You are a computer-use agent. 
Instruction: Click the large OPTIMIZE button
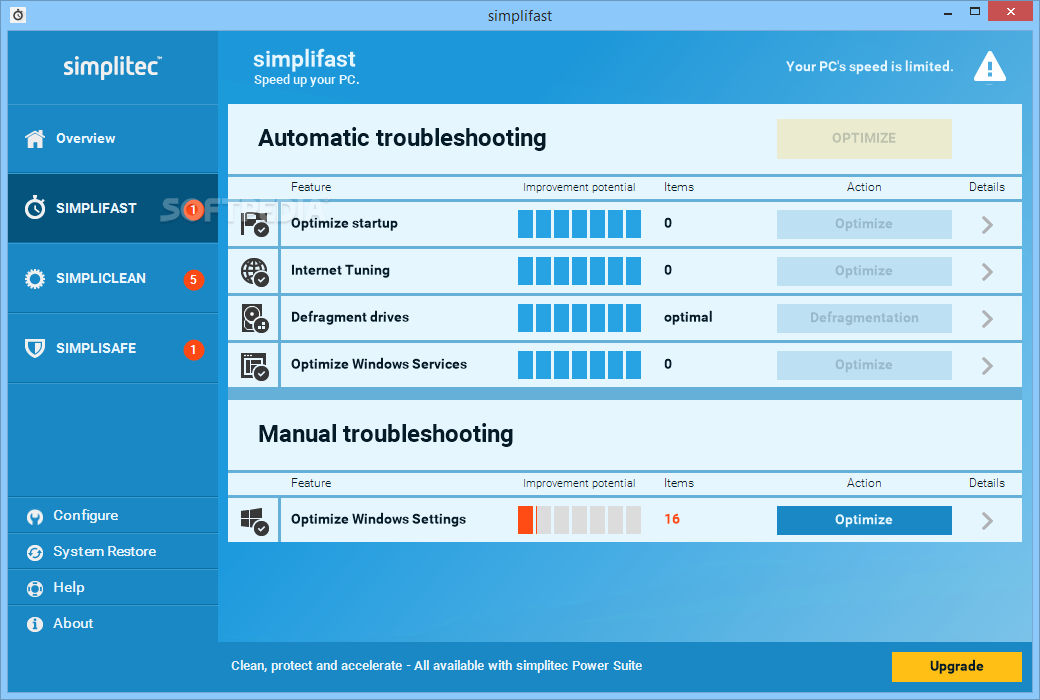click(x=864, y=139)
